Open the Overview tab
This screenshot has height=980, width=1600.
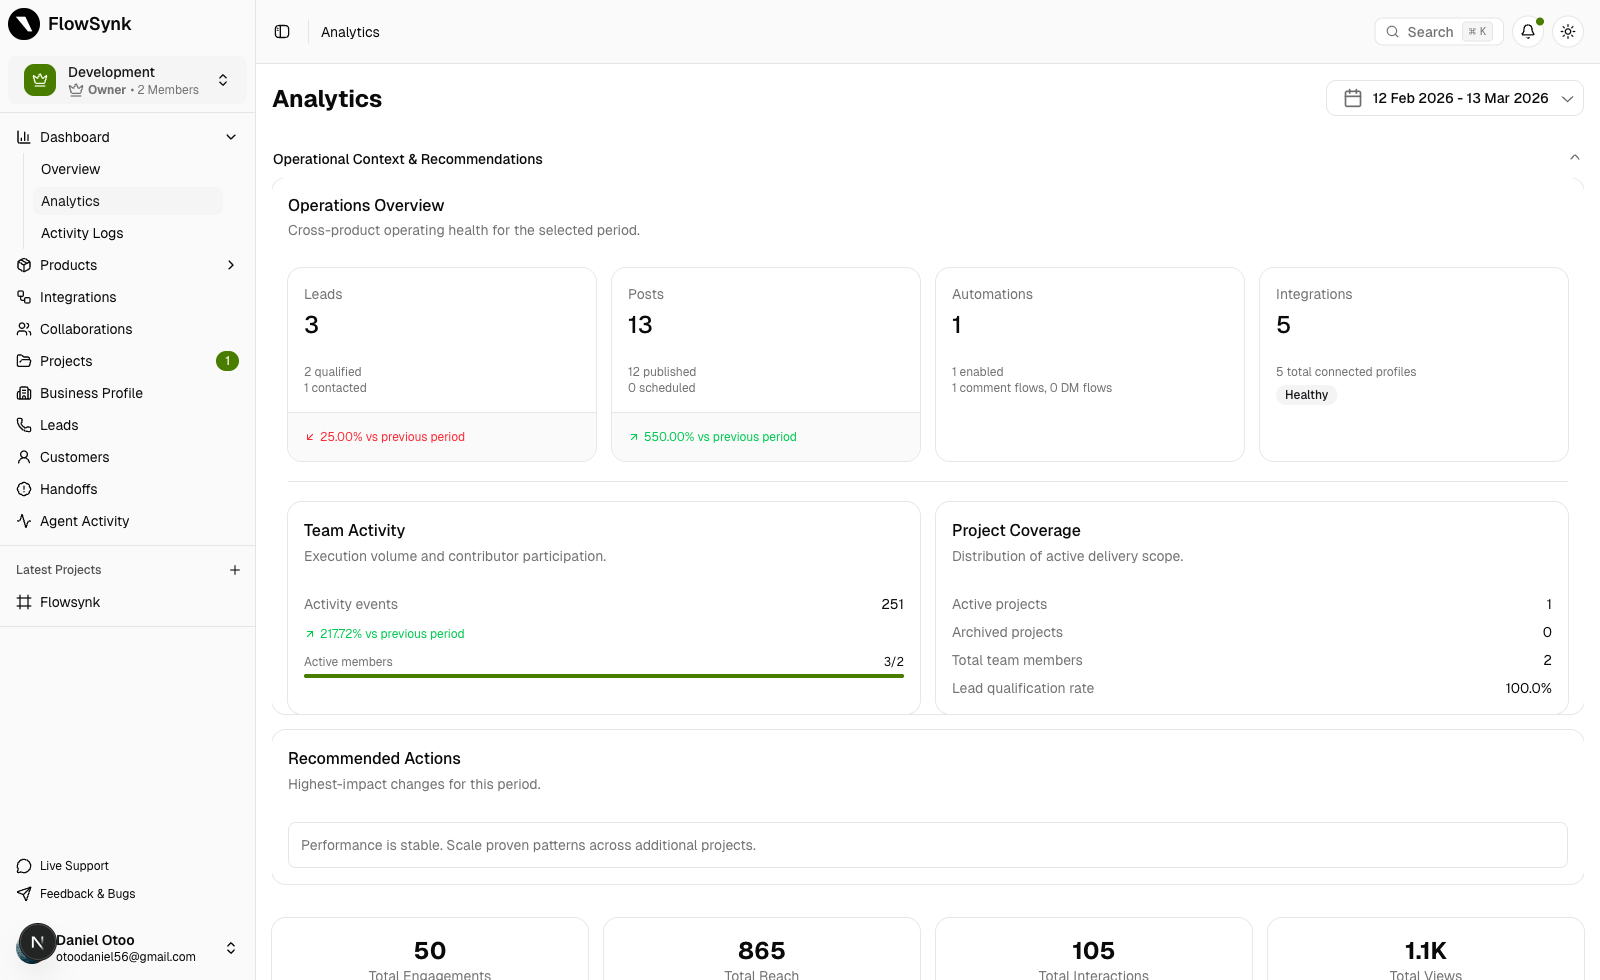(70, 169)
